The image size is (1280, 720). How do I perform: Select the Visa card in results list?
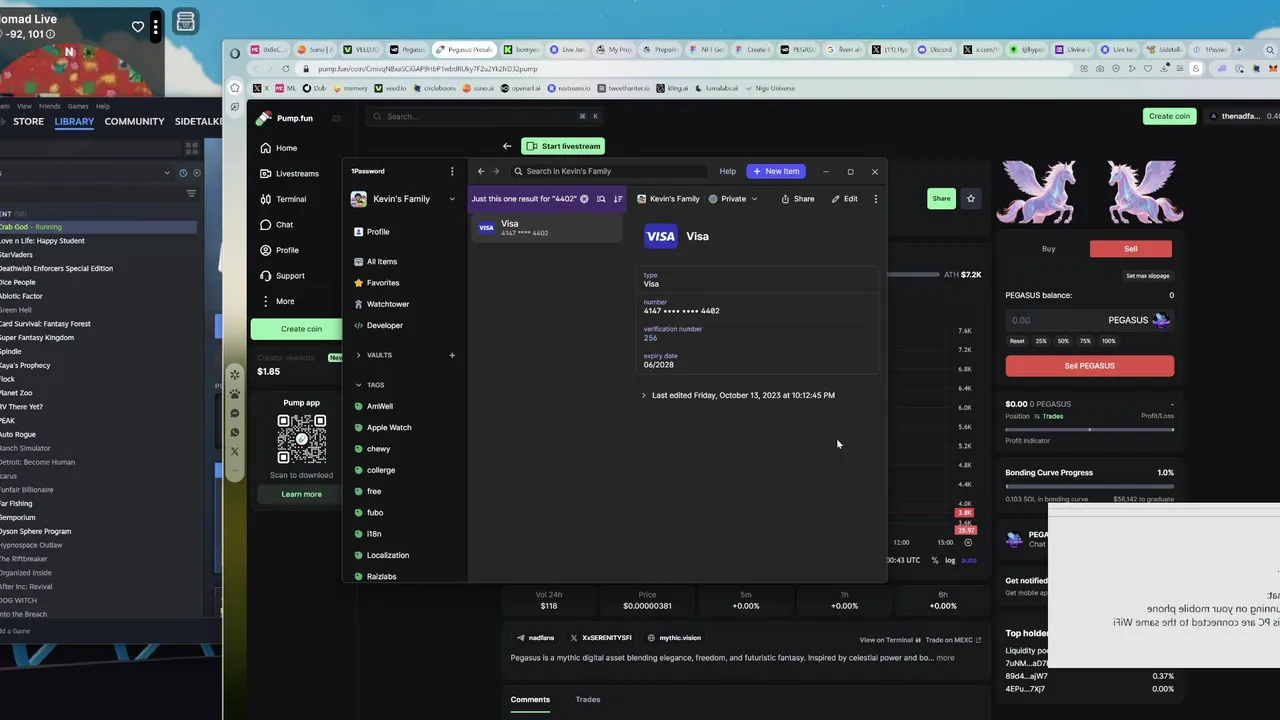547,228
